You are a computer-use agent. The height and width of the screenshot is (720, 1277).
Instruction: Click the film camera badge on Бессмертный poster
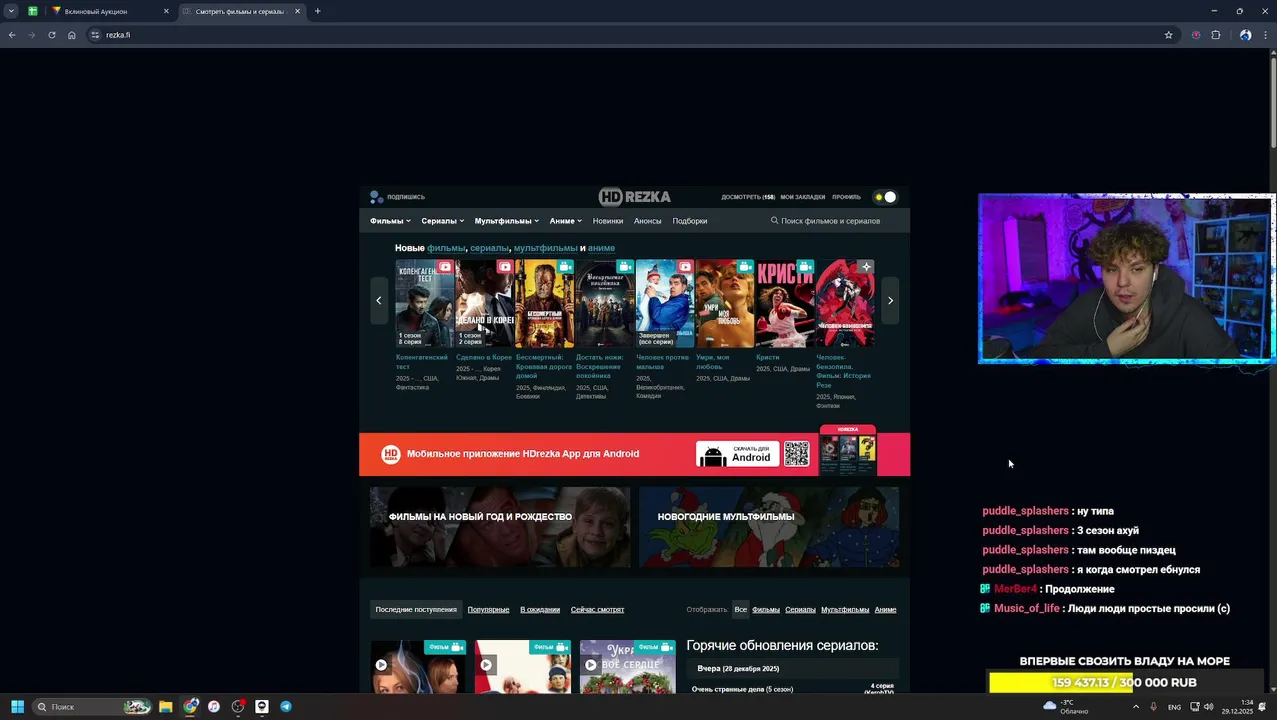point(565,267)
